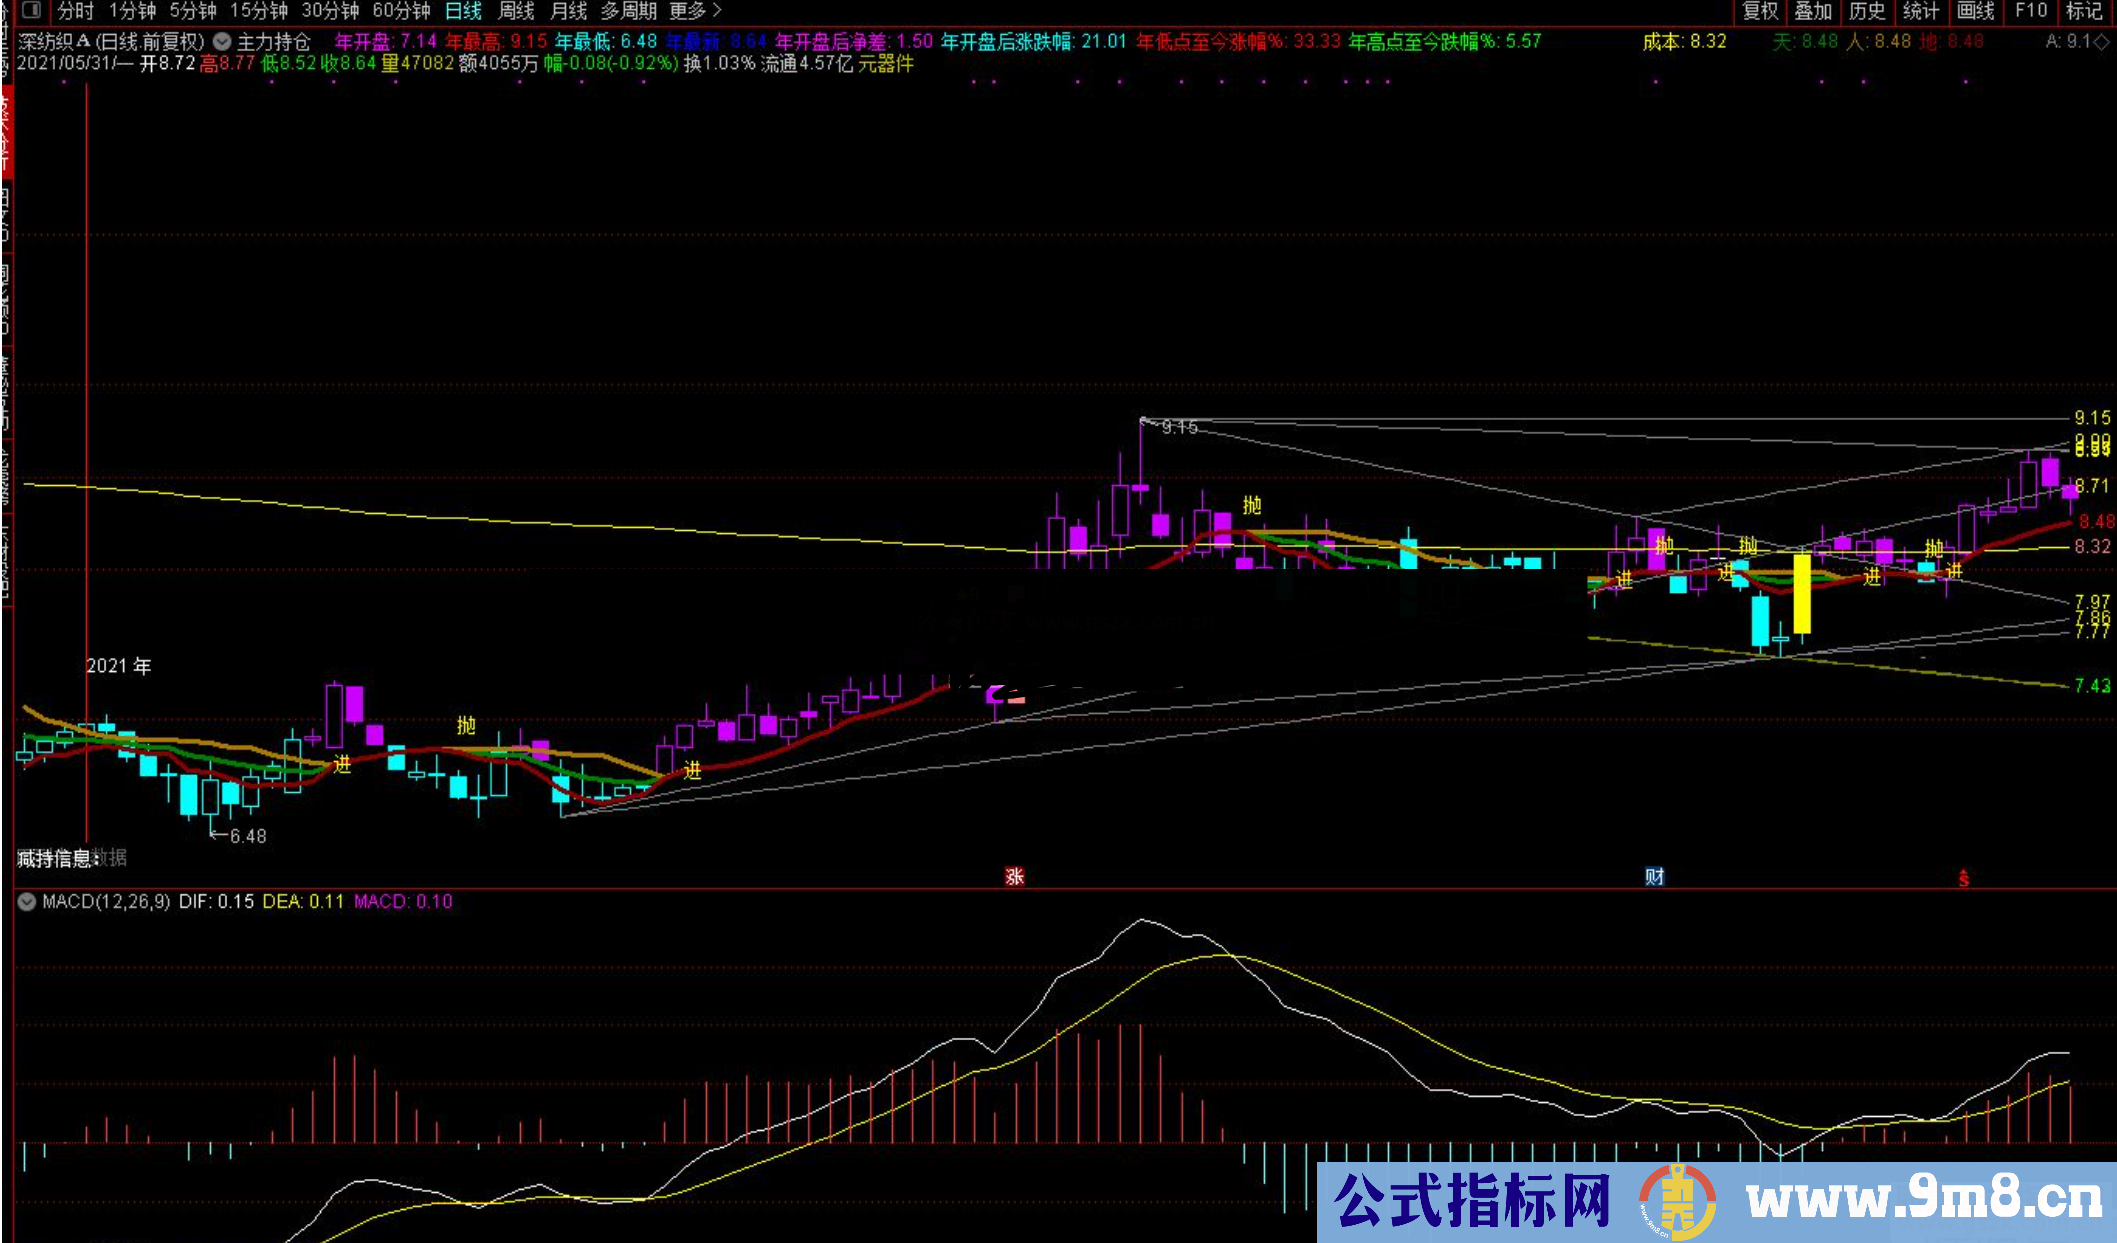Open the 画线 drawing tools
This screenshot has width=2117, height=1243.
[1975, 11]
